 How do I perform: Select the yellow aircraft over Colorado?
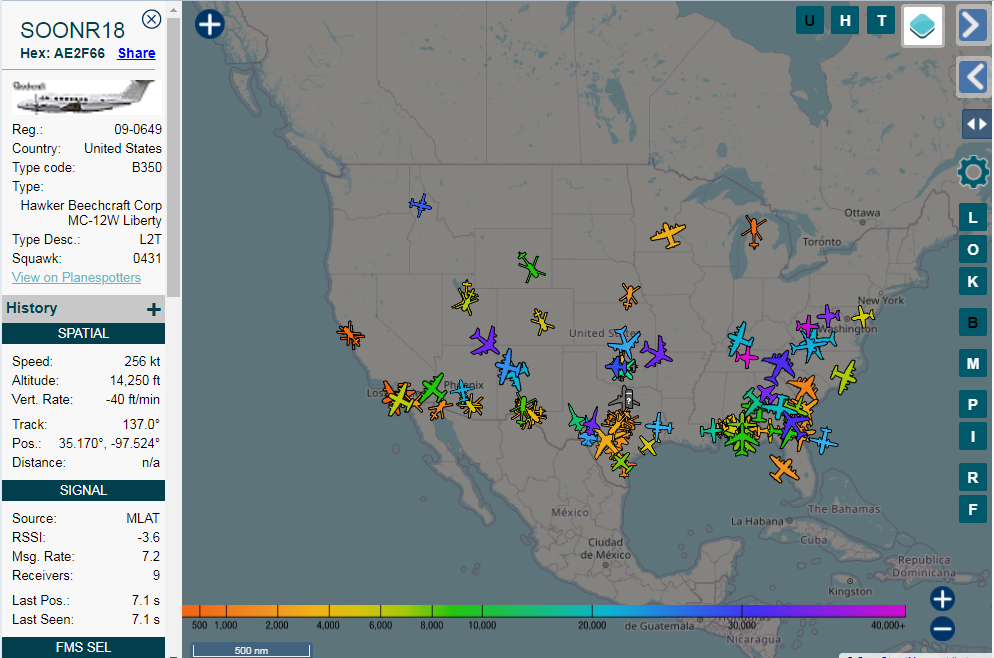(542, 322)
